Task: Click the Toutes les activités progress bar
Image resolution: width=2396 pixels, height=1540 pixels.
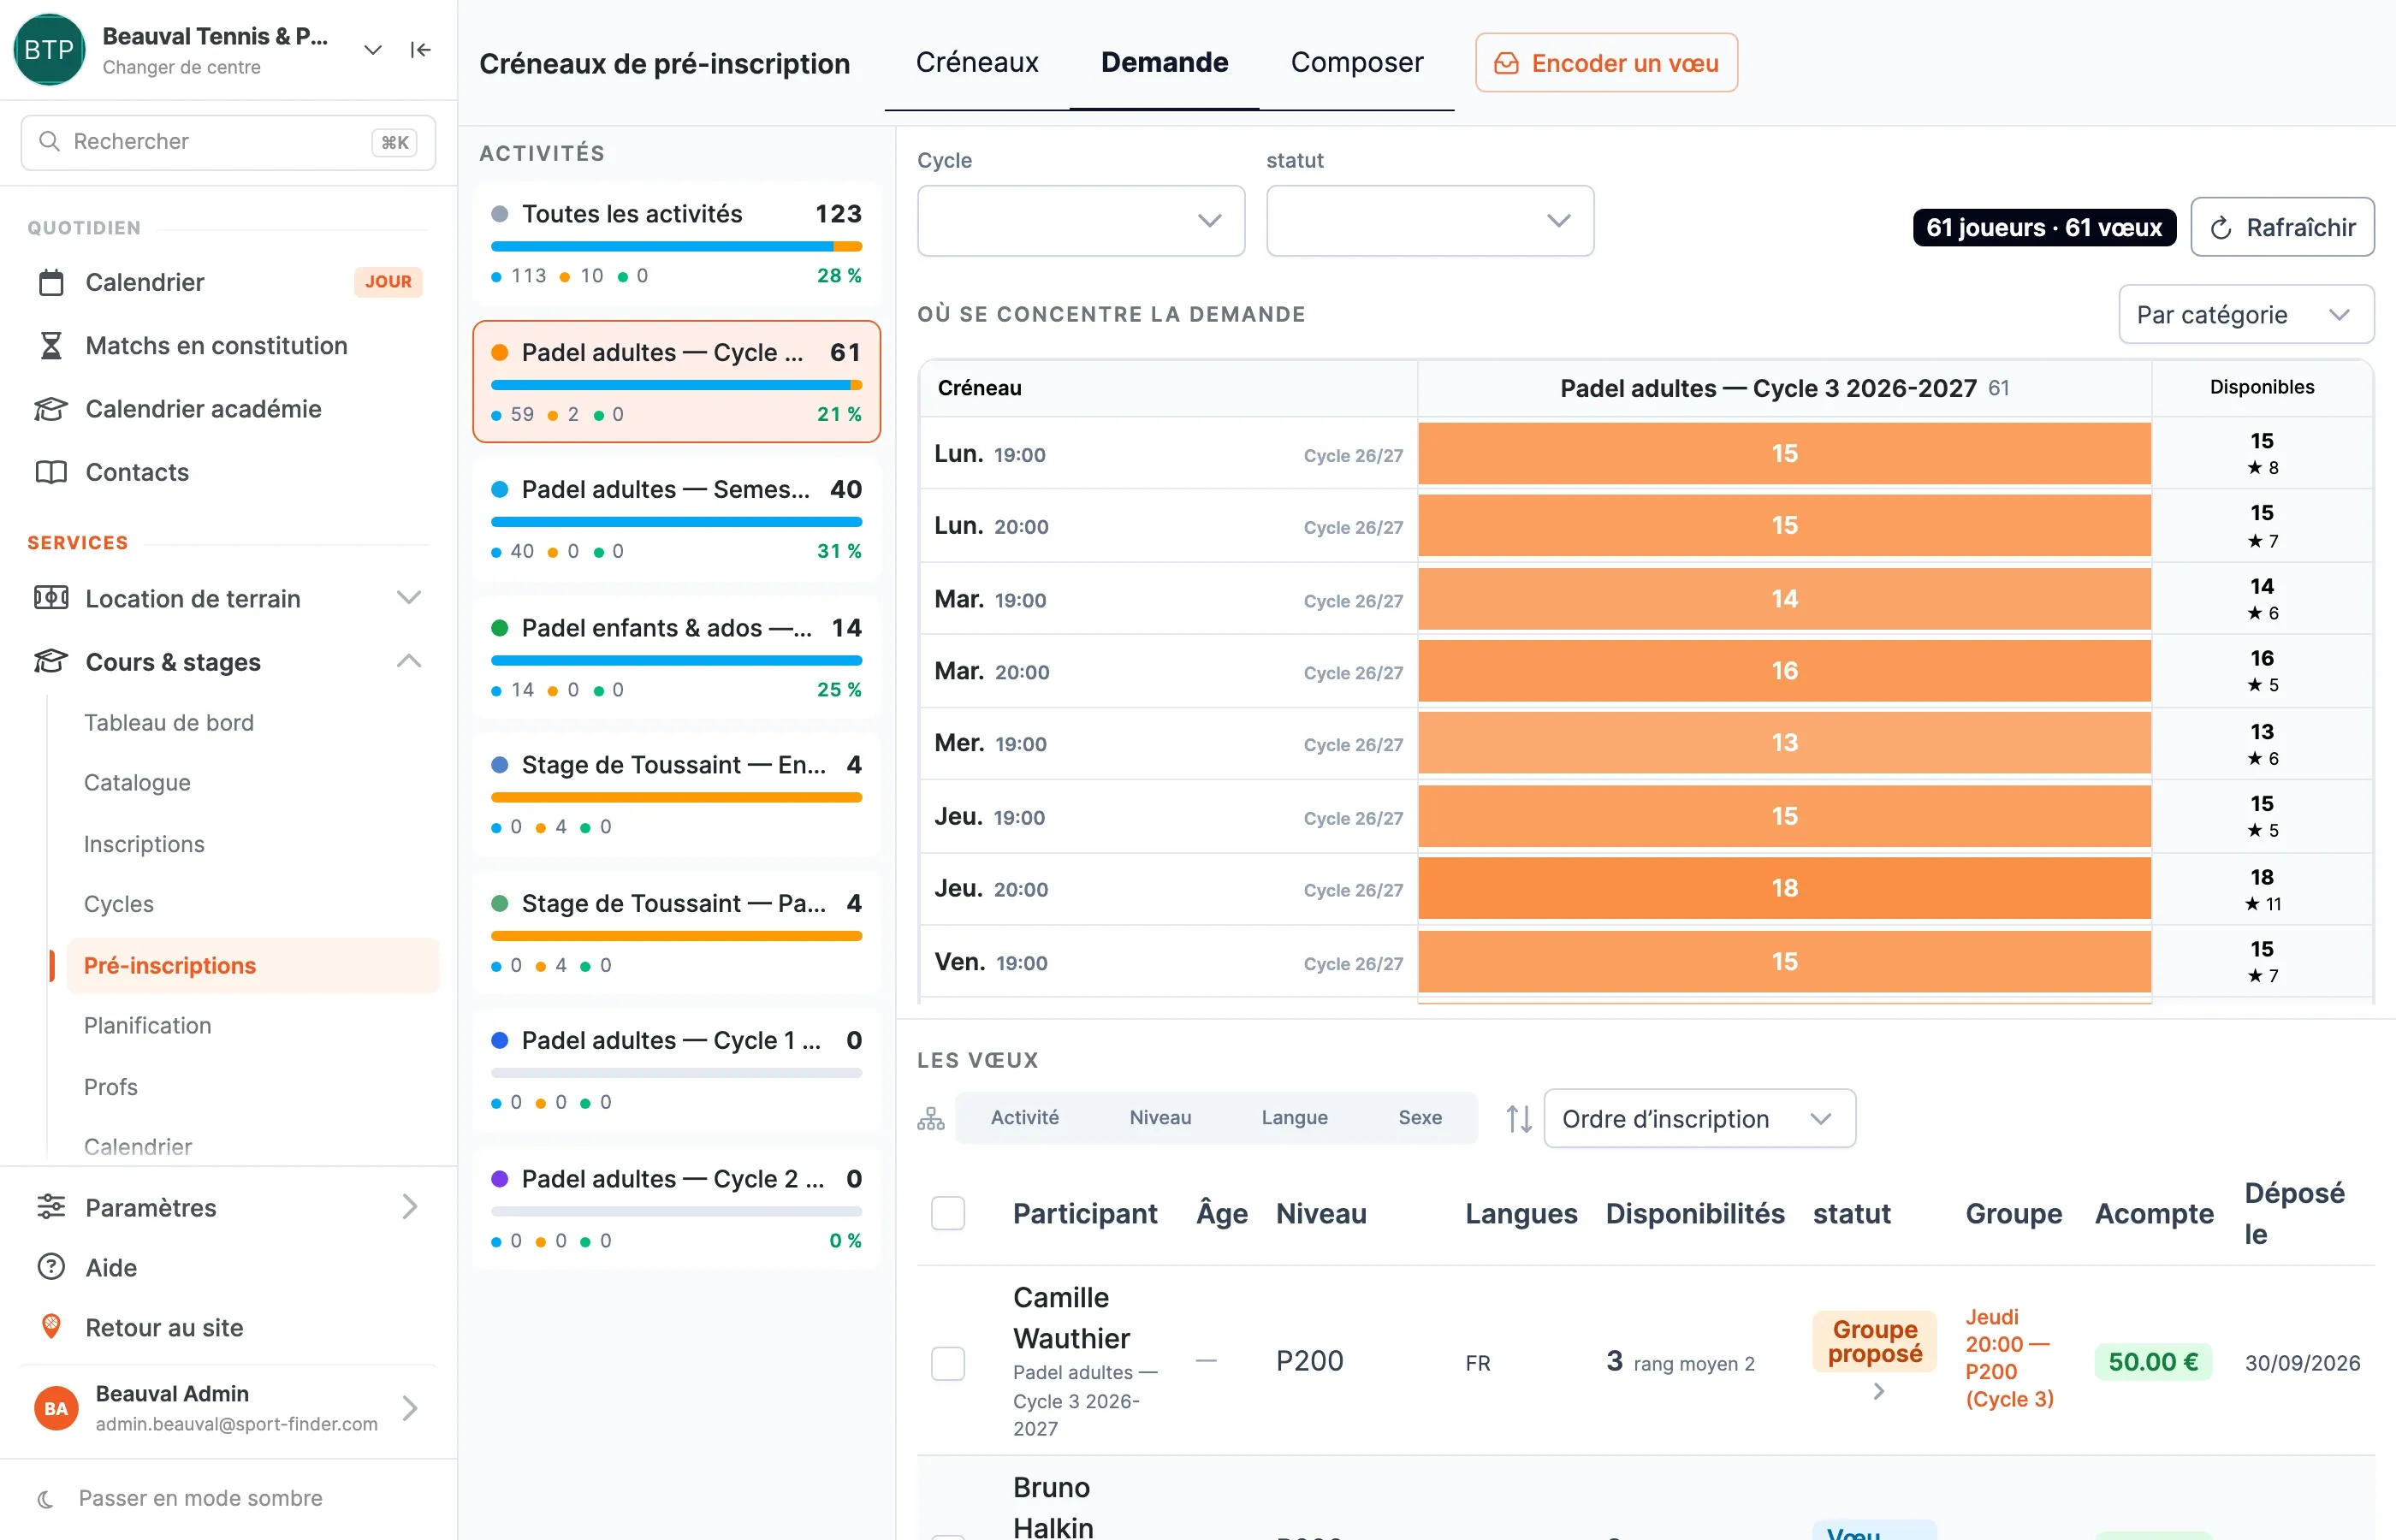Action: pyautogui.click(x=676, y=246)
